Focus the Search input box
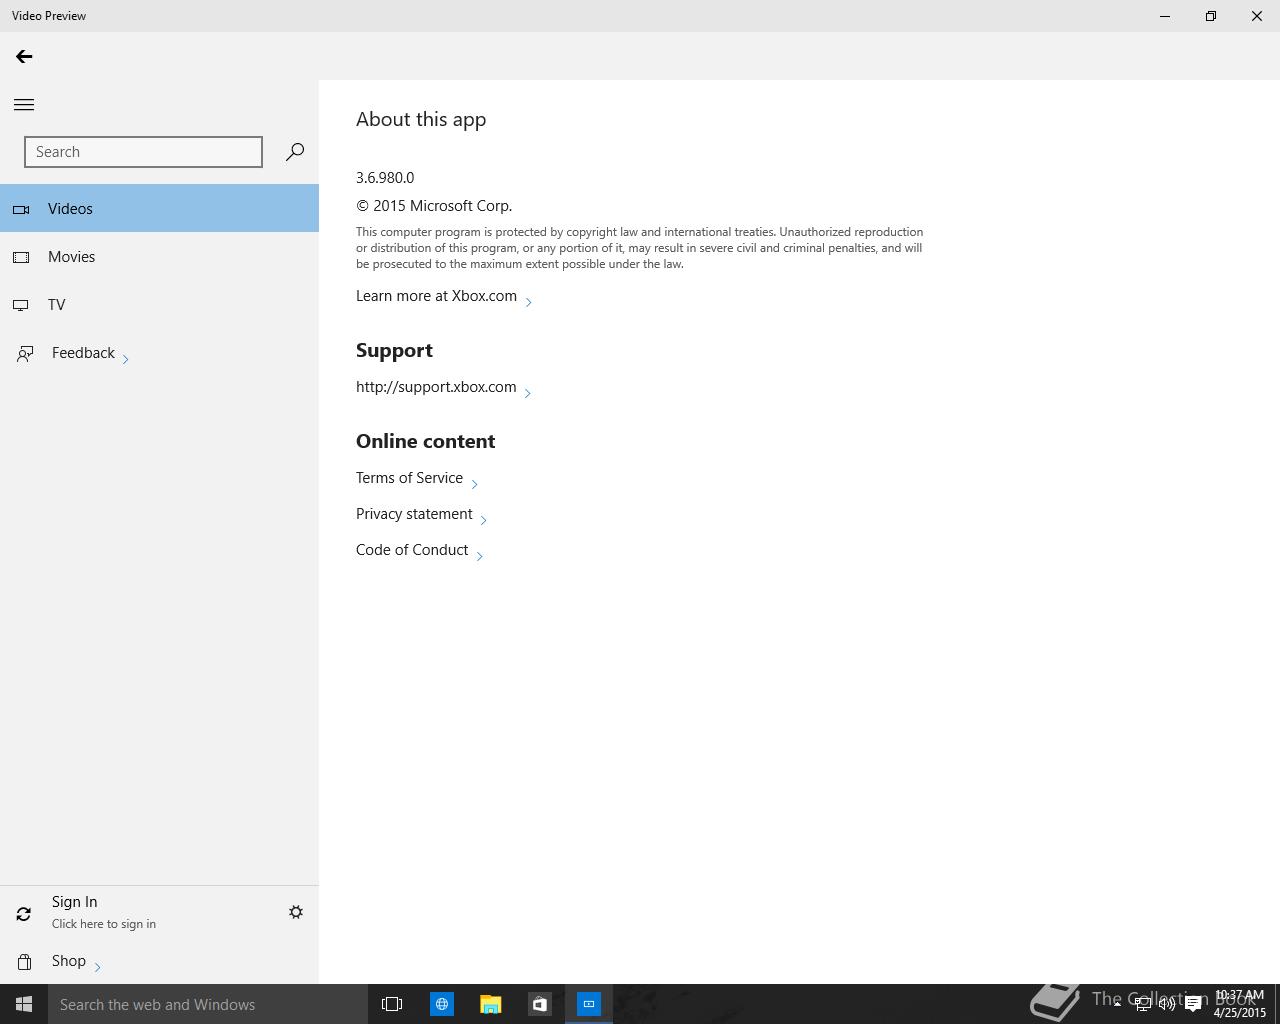Image resolution: width=1280 pixels, height=1024 pixels. click(143, 152)
